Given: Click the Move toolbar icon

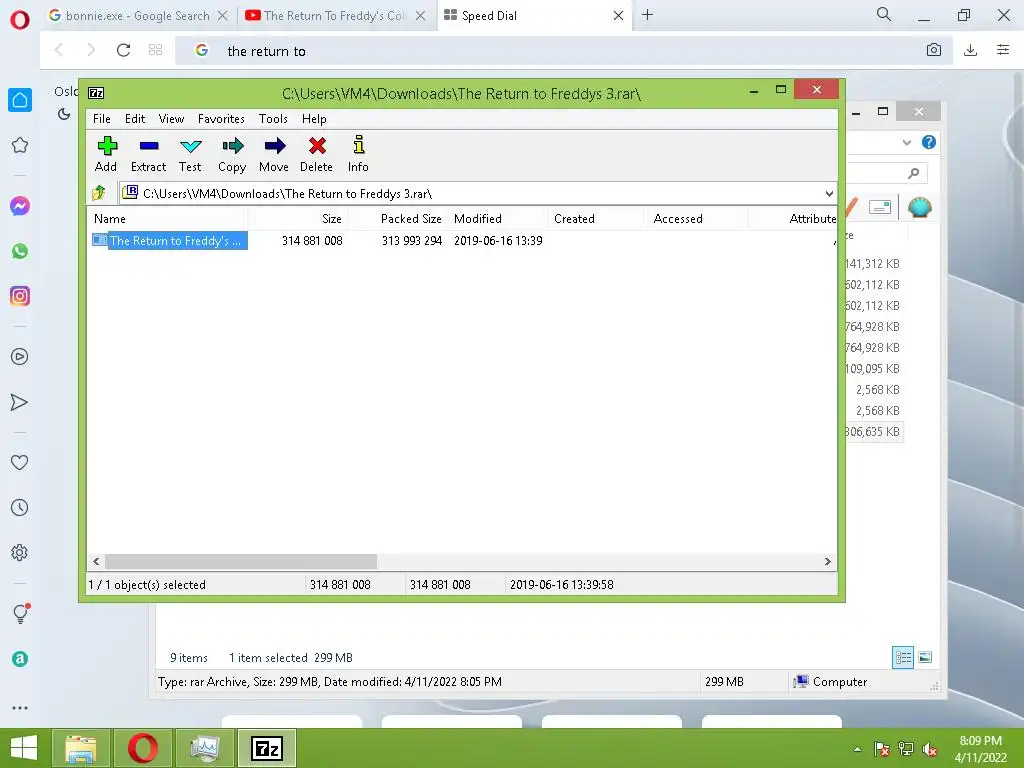Looking at the screenshot, I should 274,154.
